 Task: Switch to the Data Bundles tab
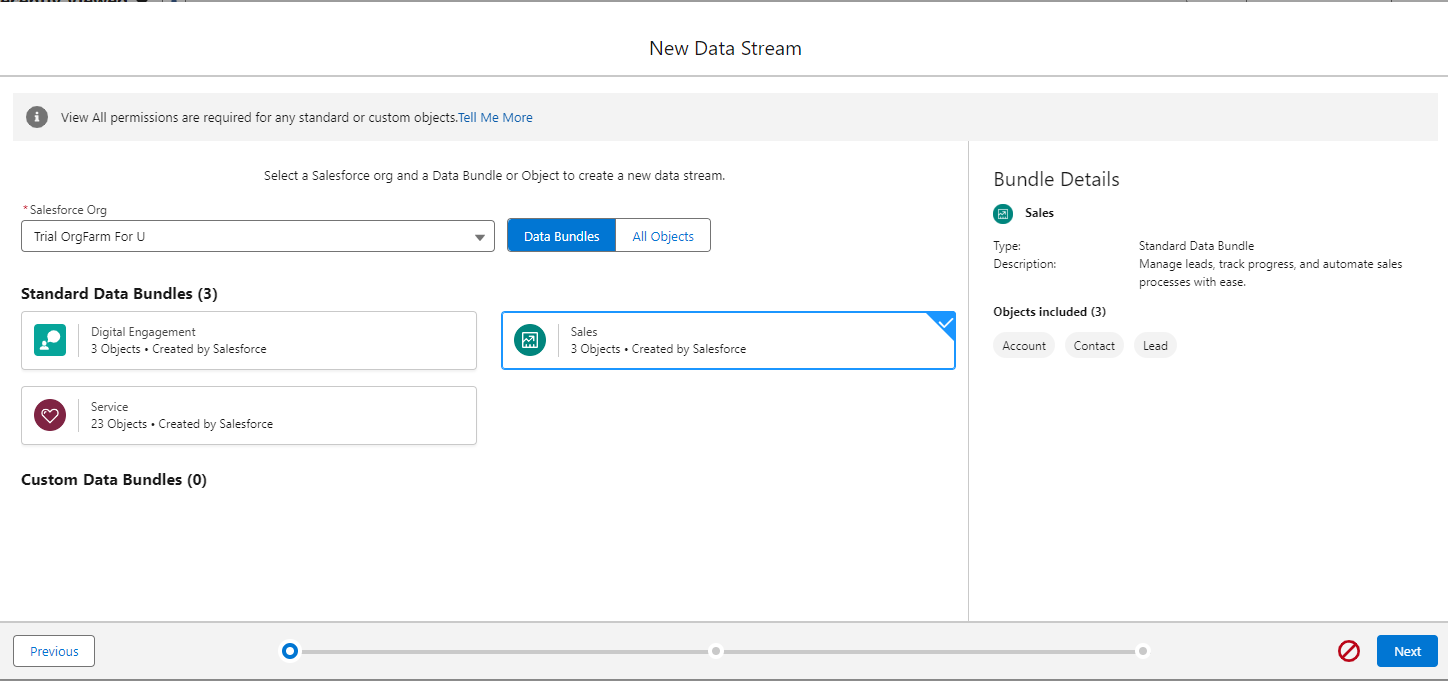point(562,236)
